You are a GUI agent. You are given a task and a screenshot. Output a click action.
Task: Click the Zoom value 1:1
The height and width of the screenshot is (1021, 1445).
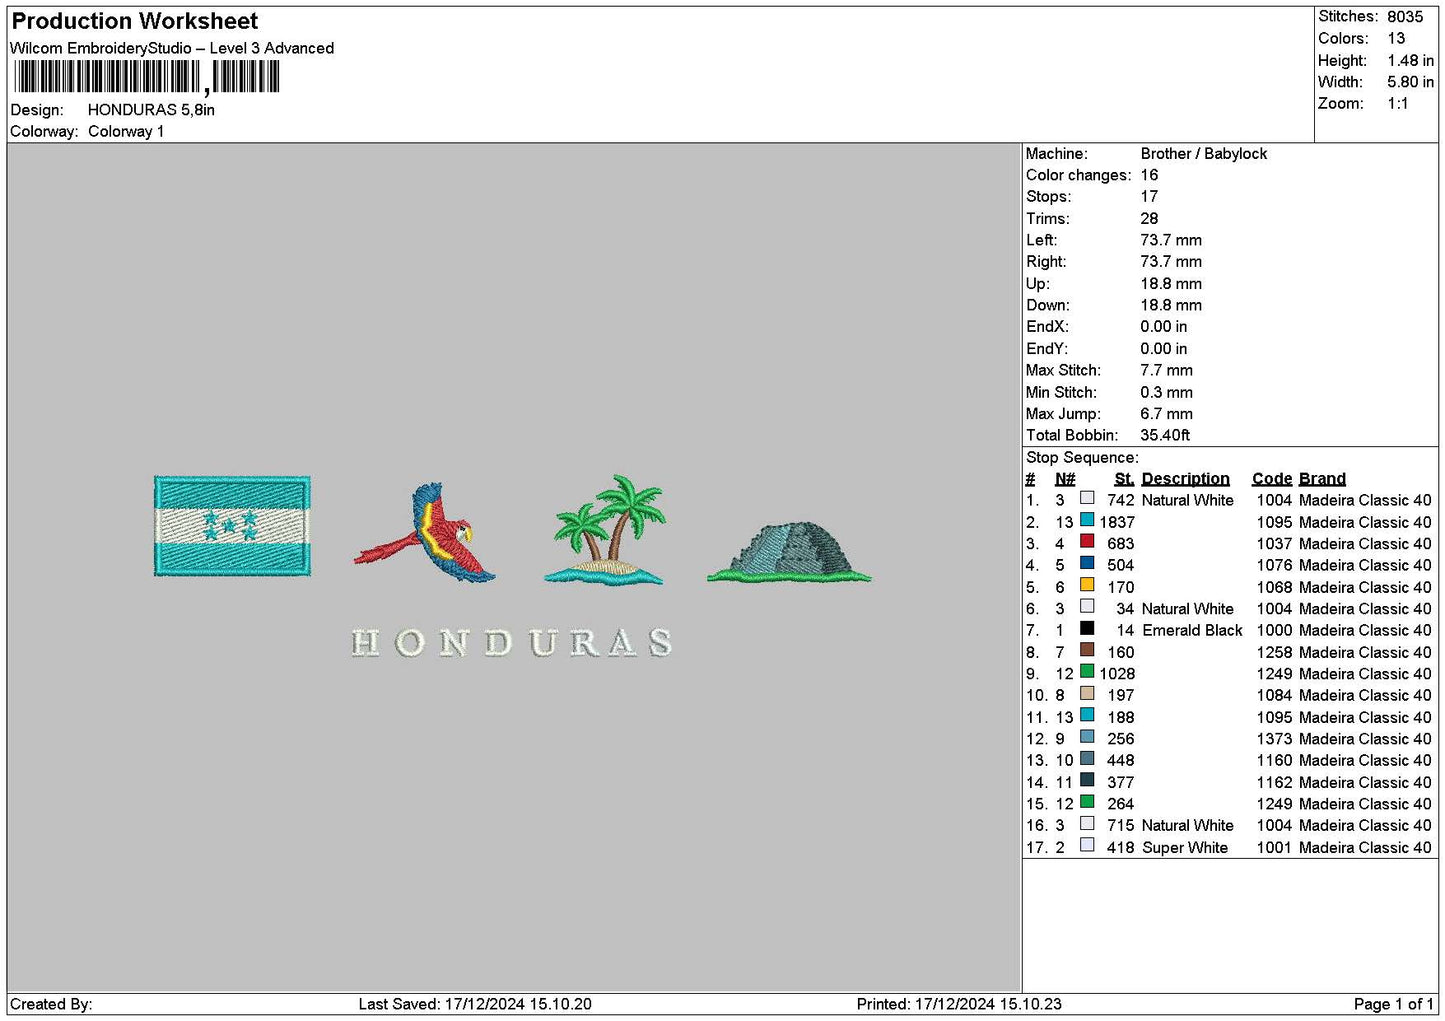pyautogui.click(x=1398, y=104)
